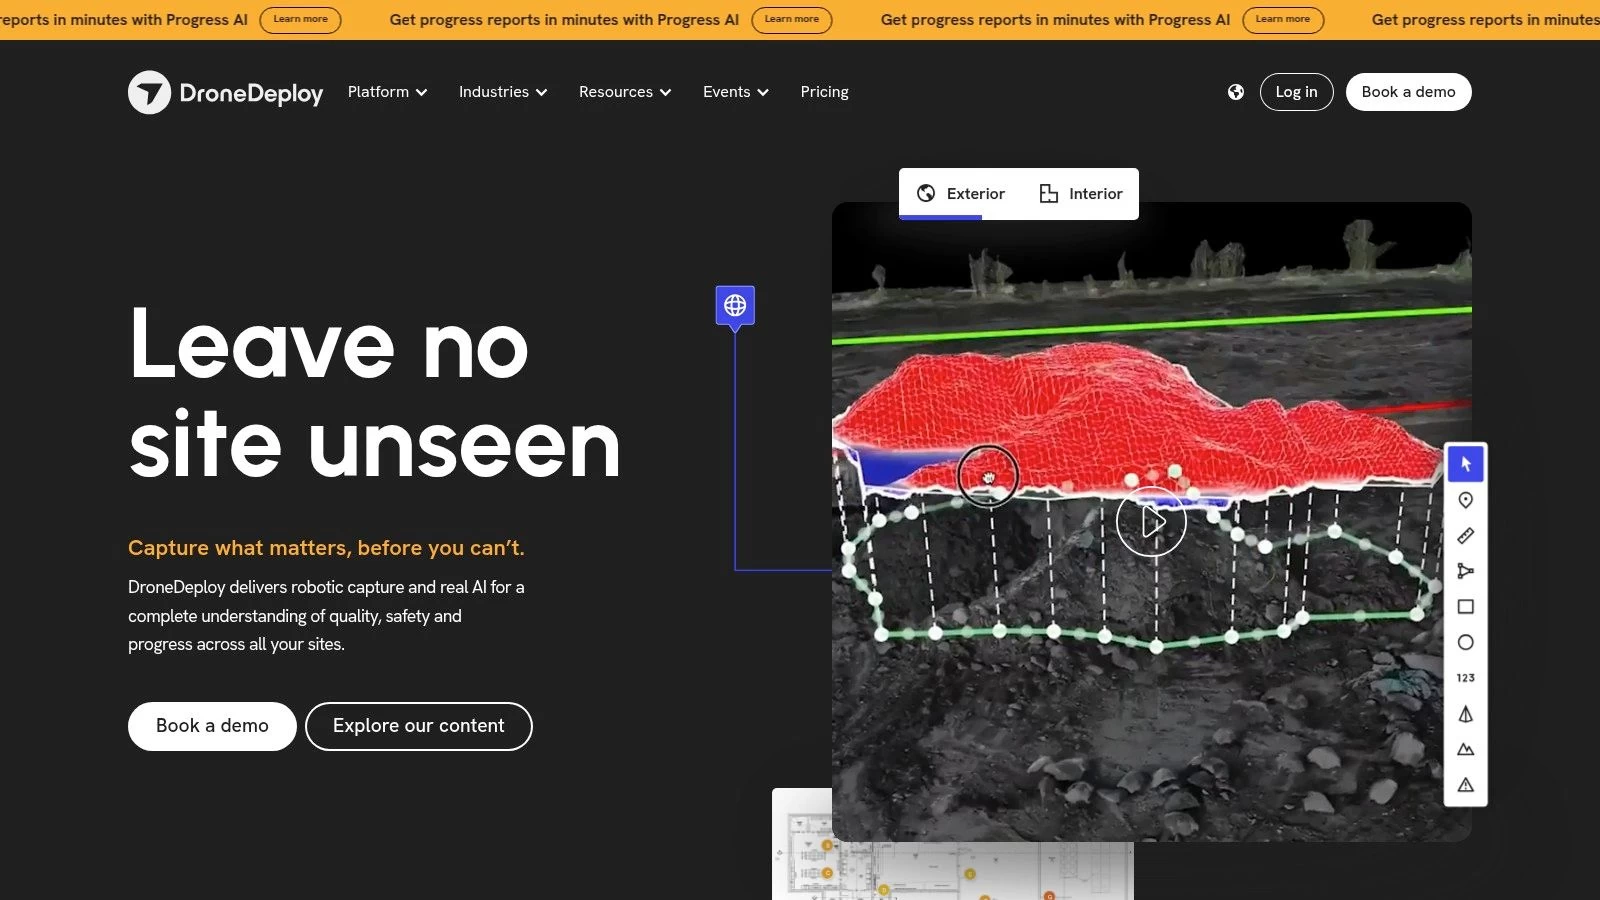Open the elevation mountain tool

pos(1465,749)
